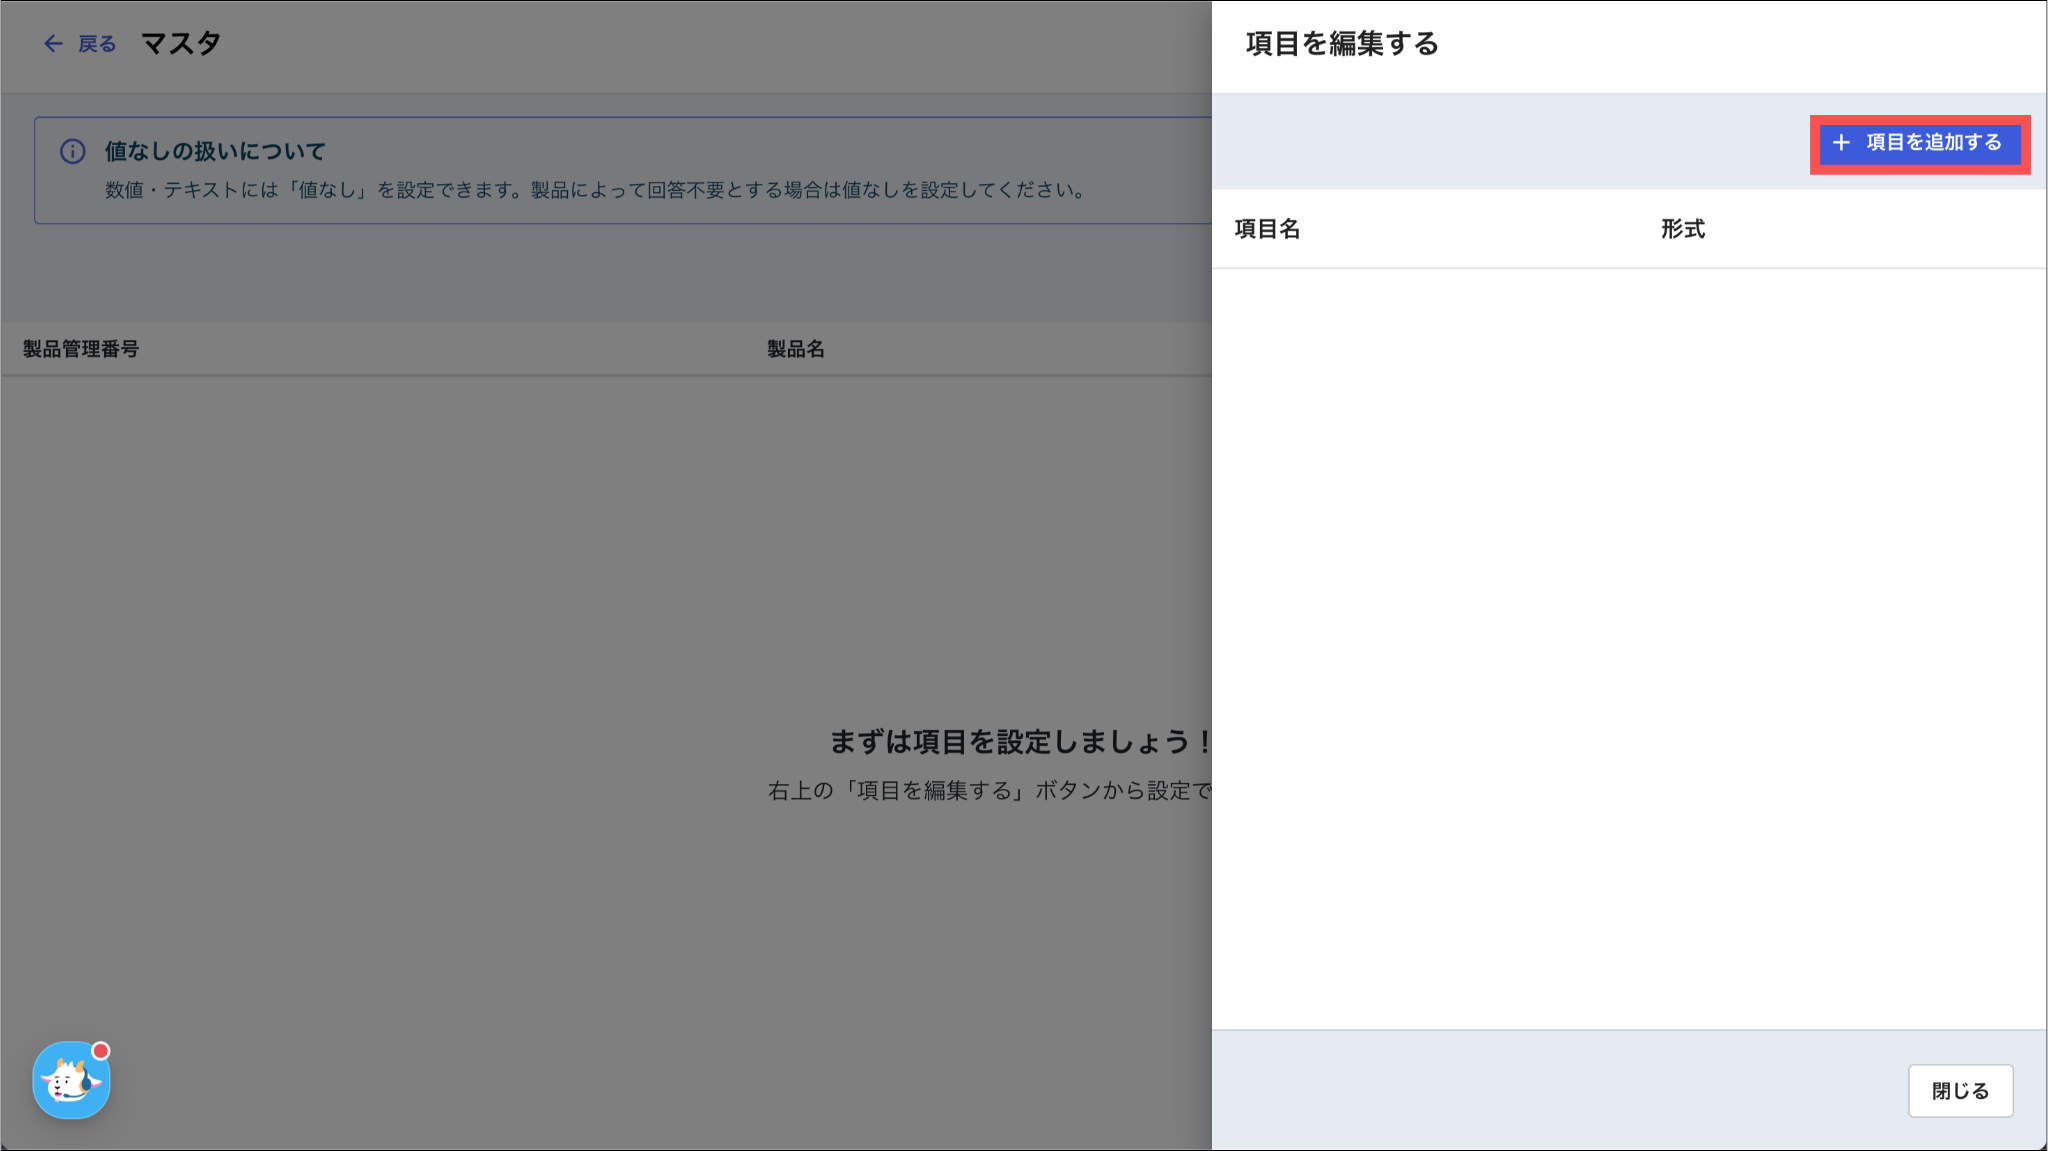Click the 製品名 column header
2048x1151 pixels.
[796, 349]
